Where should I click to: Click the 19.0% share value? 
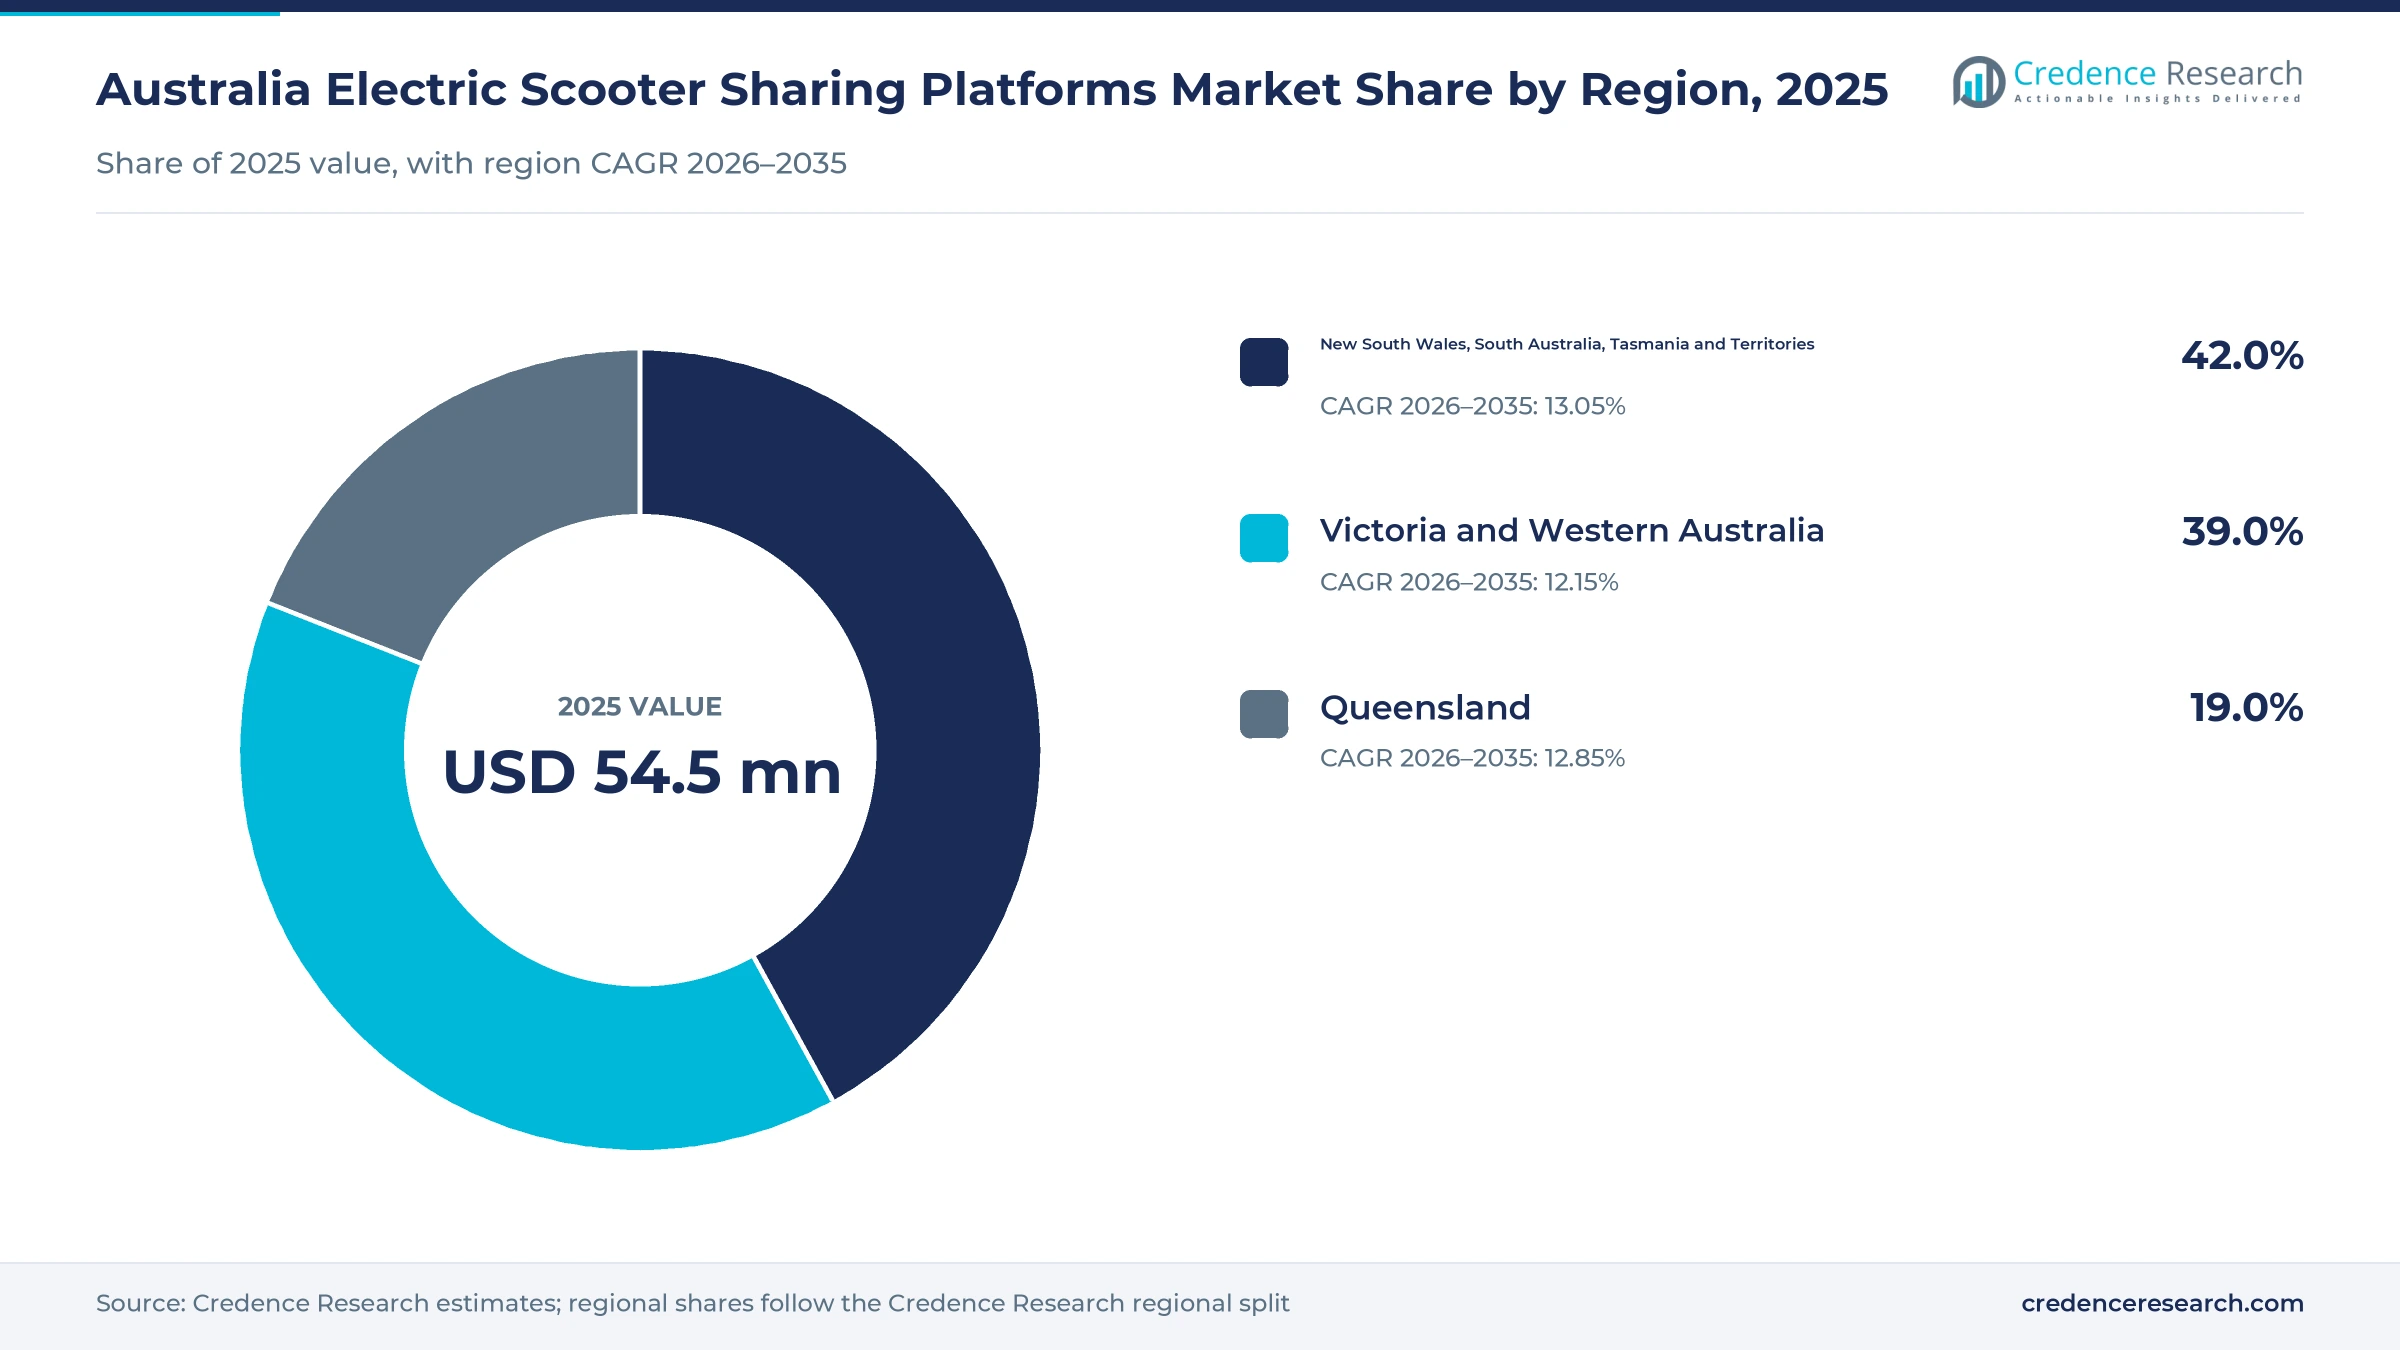(2246, 708)
